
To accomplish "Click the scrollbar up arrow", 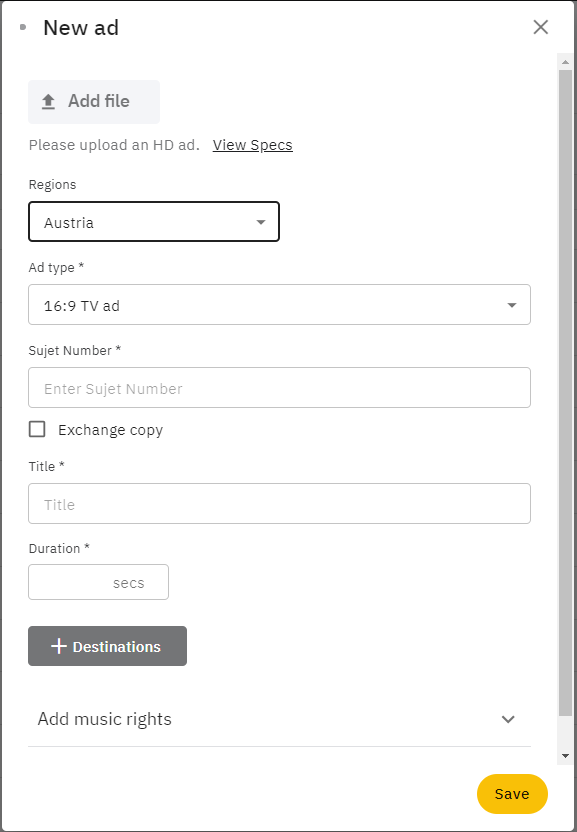I will [x=565, y=62].
